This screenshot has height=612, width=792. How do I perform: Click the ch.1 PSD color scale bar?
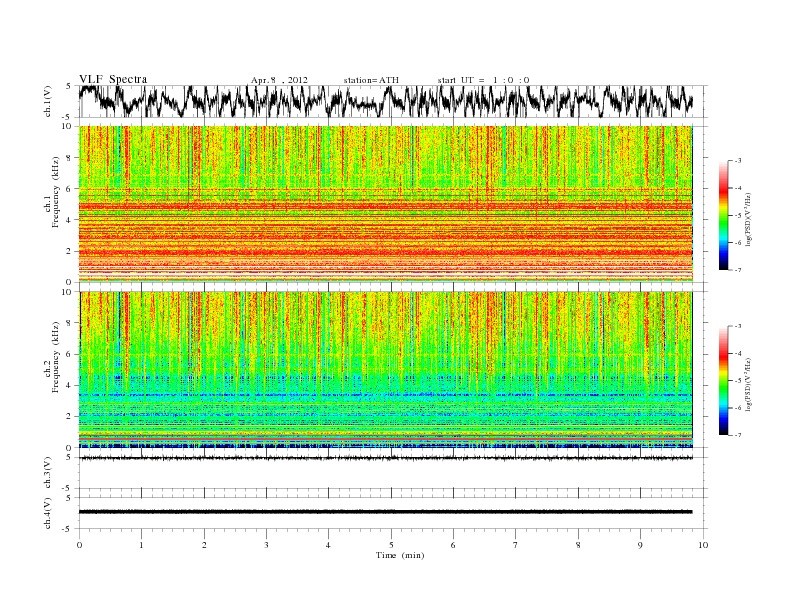point(724,215)
